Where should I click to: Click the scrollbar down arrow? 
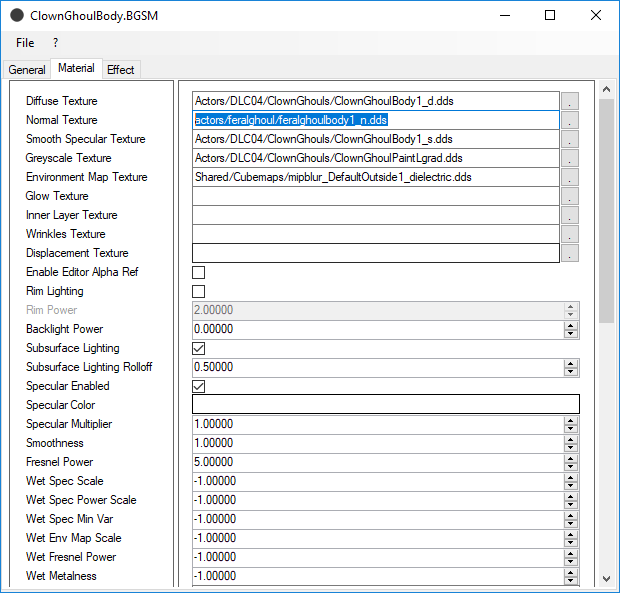point(606,578)
